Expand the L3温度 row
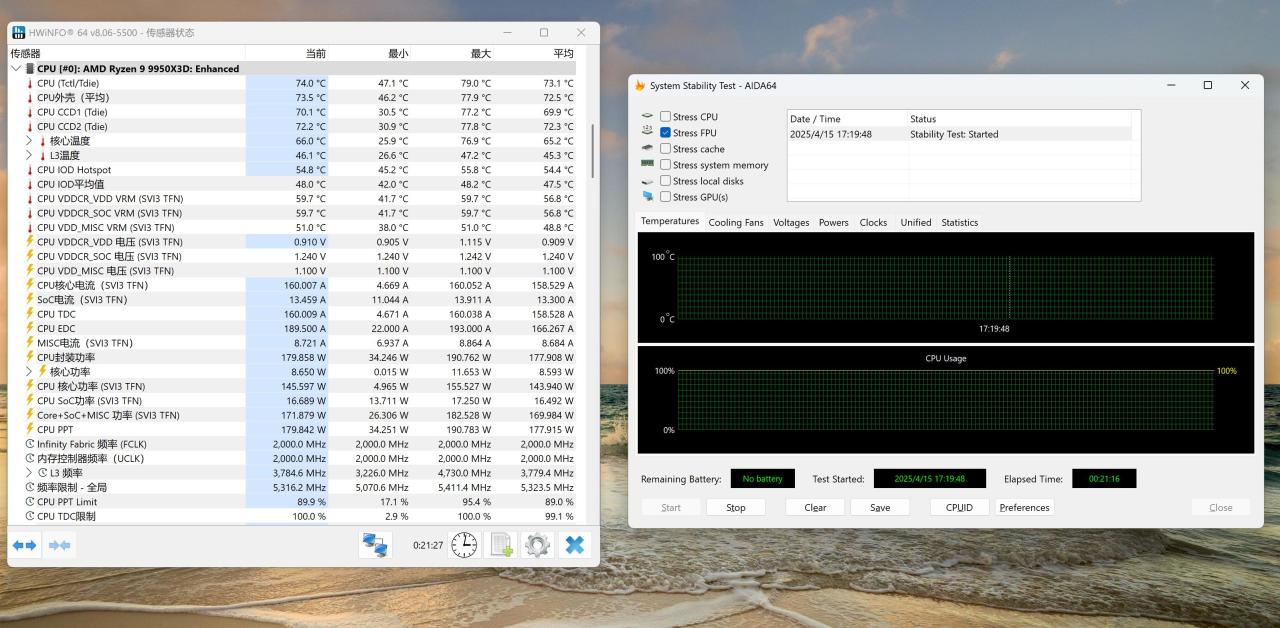The image size is (1280, 628). (29, 155)
